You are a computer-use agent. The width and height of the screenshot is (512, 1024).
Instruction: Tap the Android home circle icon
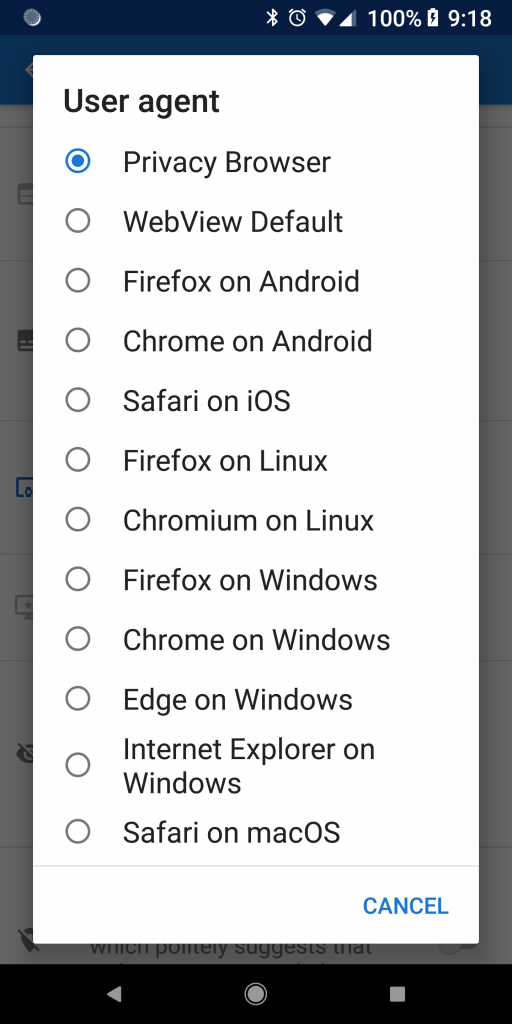pos(255,994)
